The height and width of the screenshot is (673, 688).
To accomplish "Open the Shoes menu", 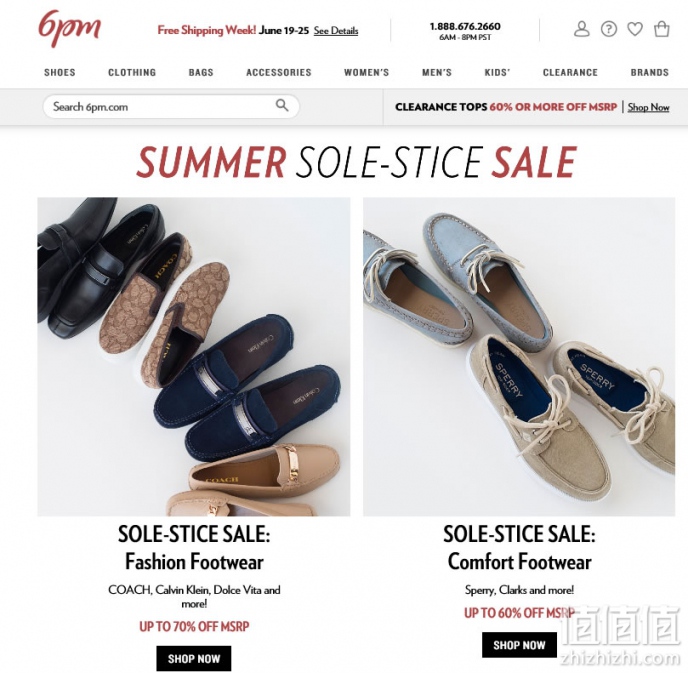I will pyautogui.click(x=60, y=72).
